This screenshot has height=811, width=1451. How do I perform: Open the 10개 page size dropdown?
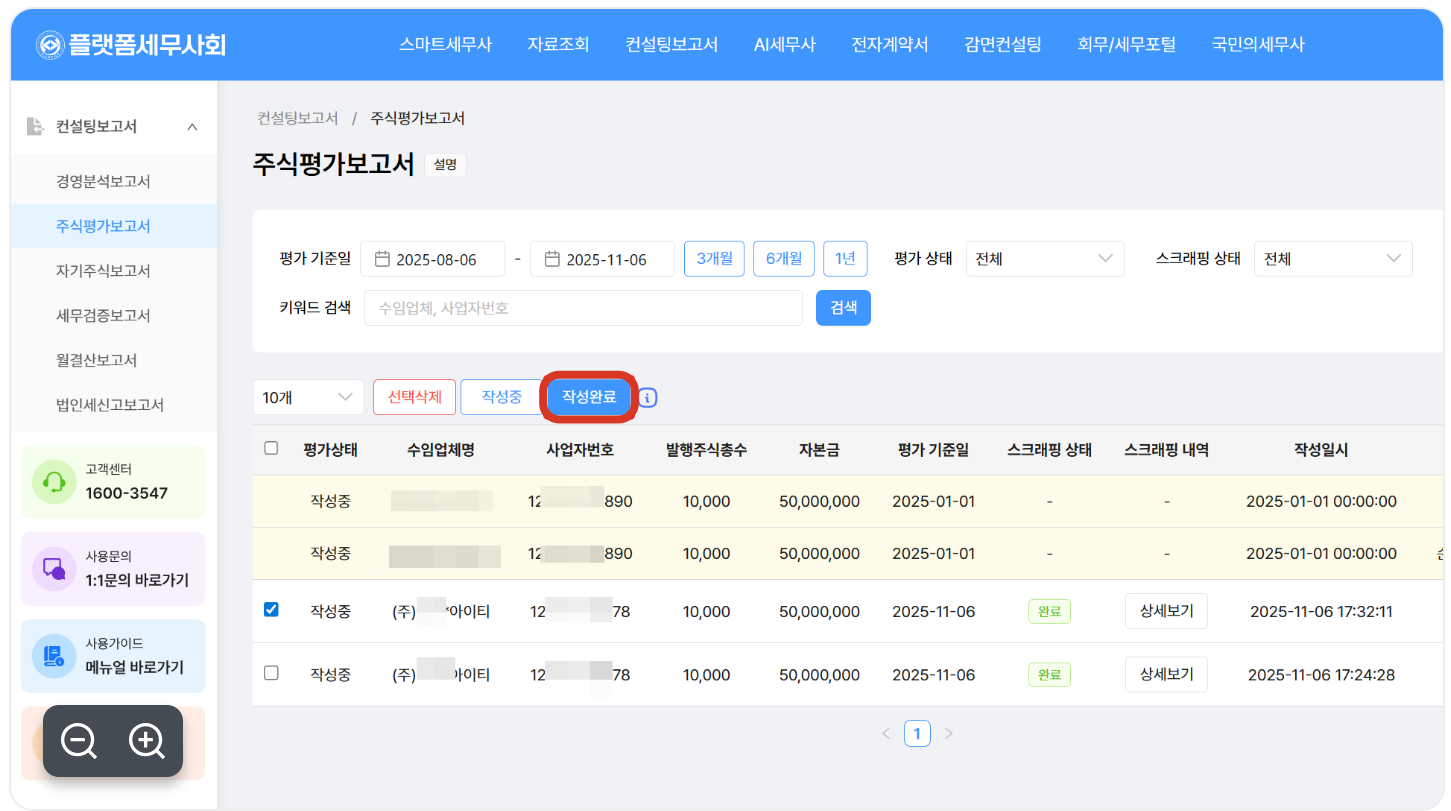point(309,397)
